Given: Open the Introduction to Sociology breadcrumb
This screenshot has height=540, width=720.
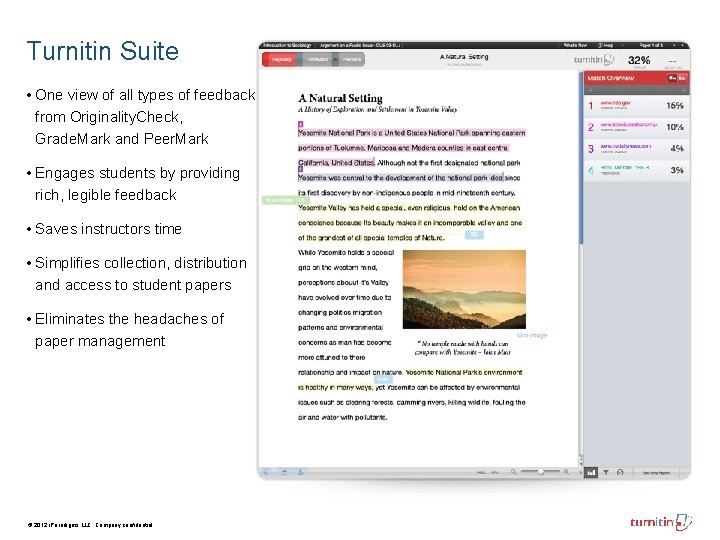Looking at the screenshot, I should click(287, 45).
